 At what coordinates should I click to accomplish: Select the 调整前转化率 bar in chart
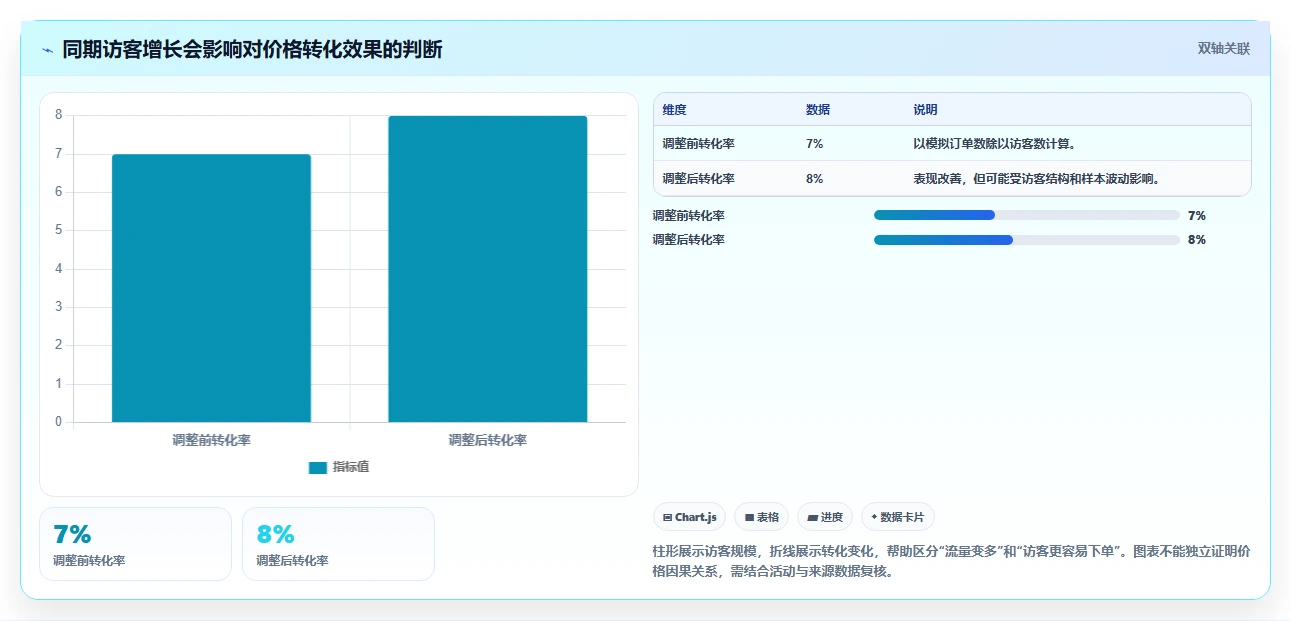[x=211, y=288]
